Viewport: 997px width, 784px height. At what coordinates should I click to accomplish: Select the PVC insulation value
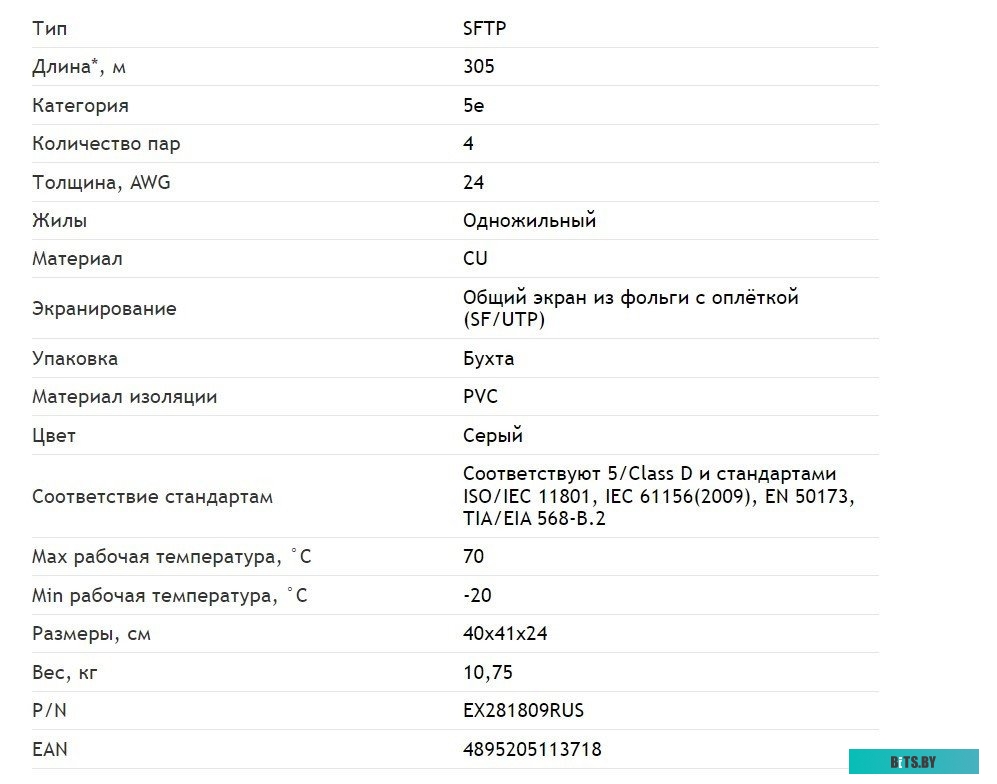480,397
